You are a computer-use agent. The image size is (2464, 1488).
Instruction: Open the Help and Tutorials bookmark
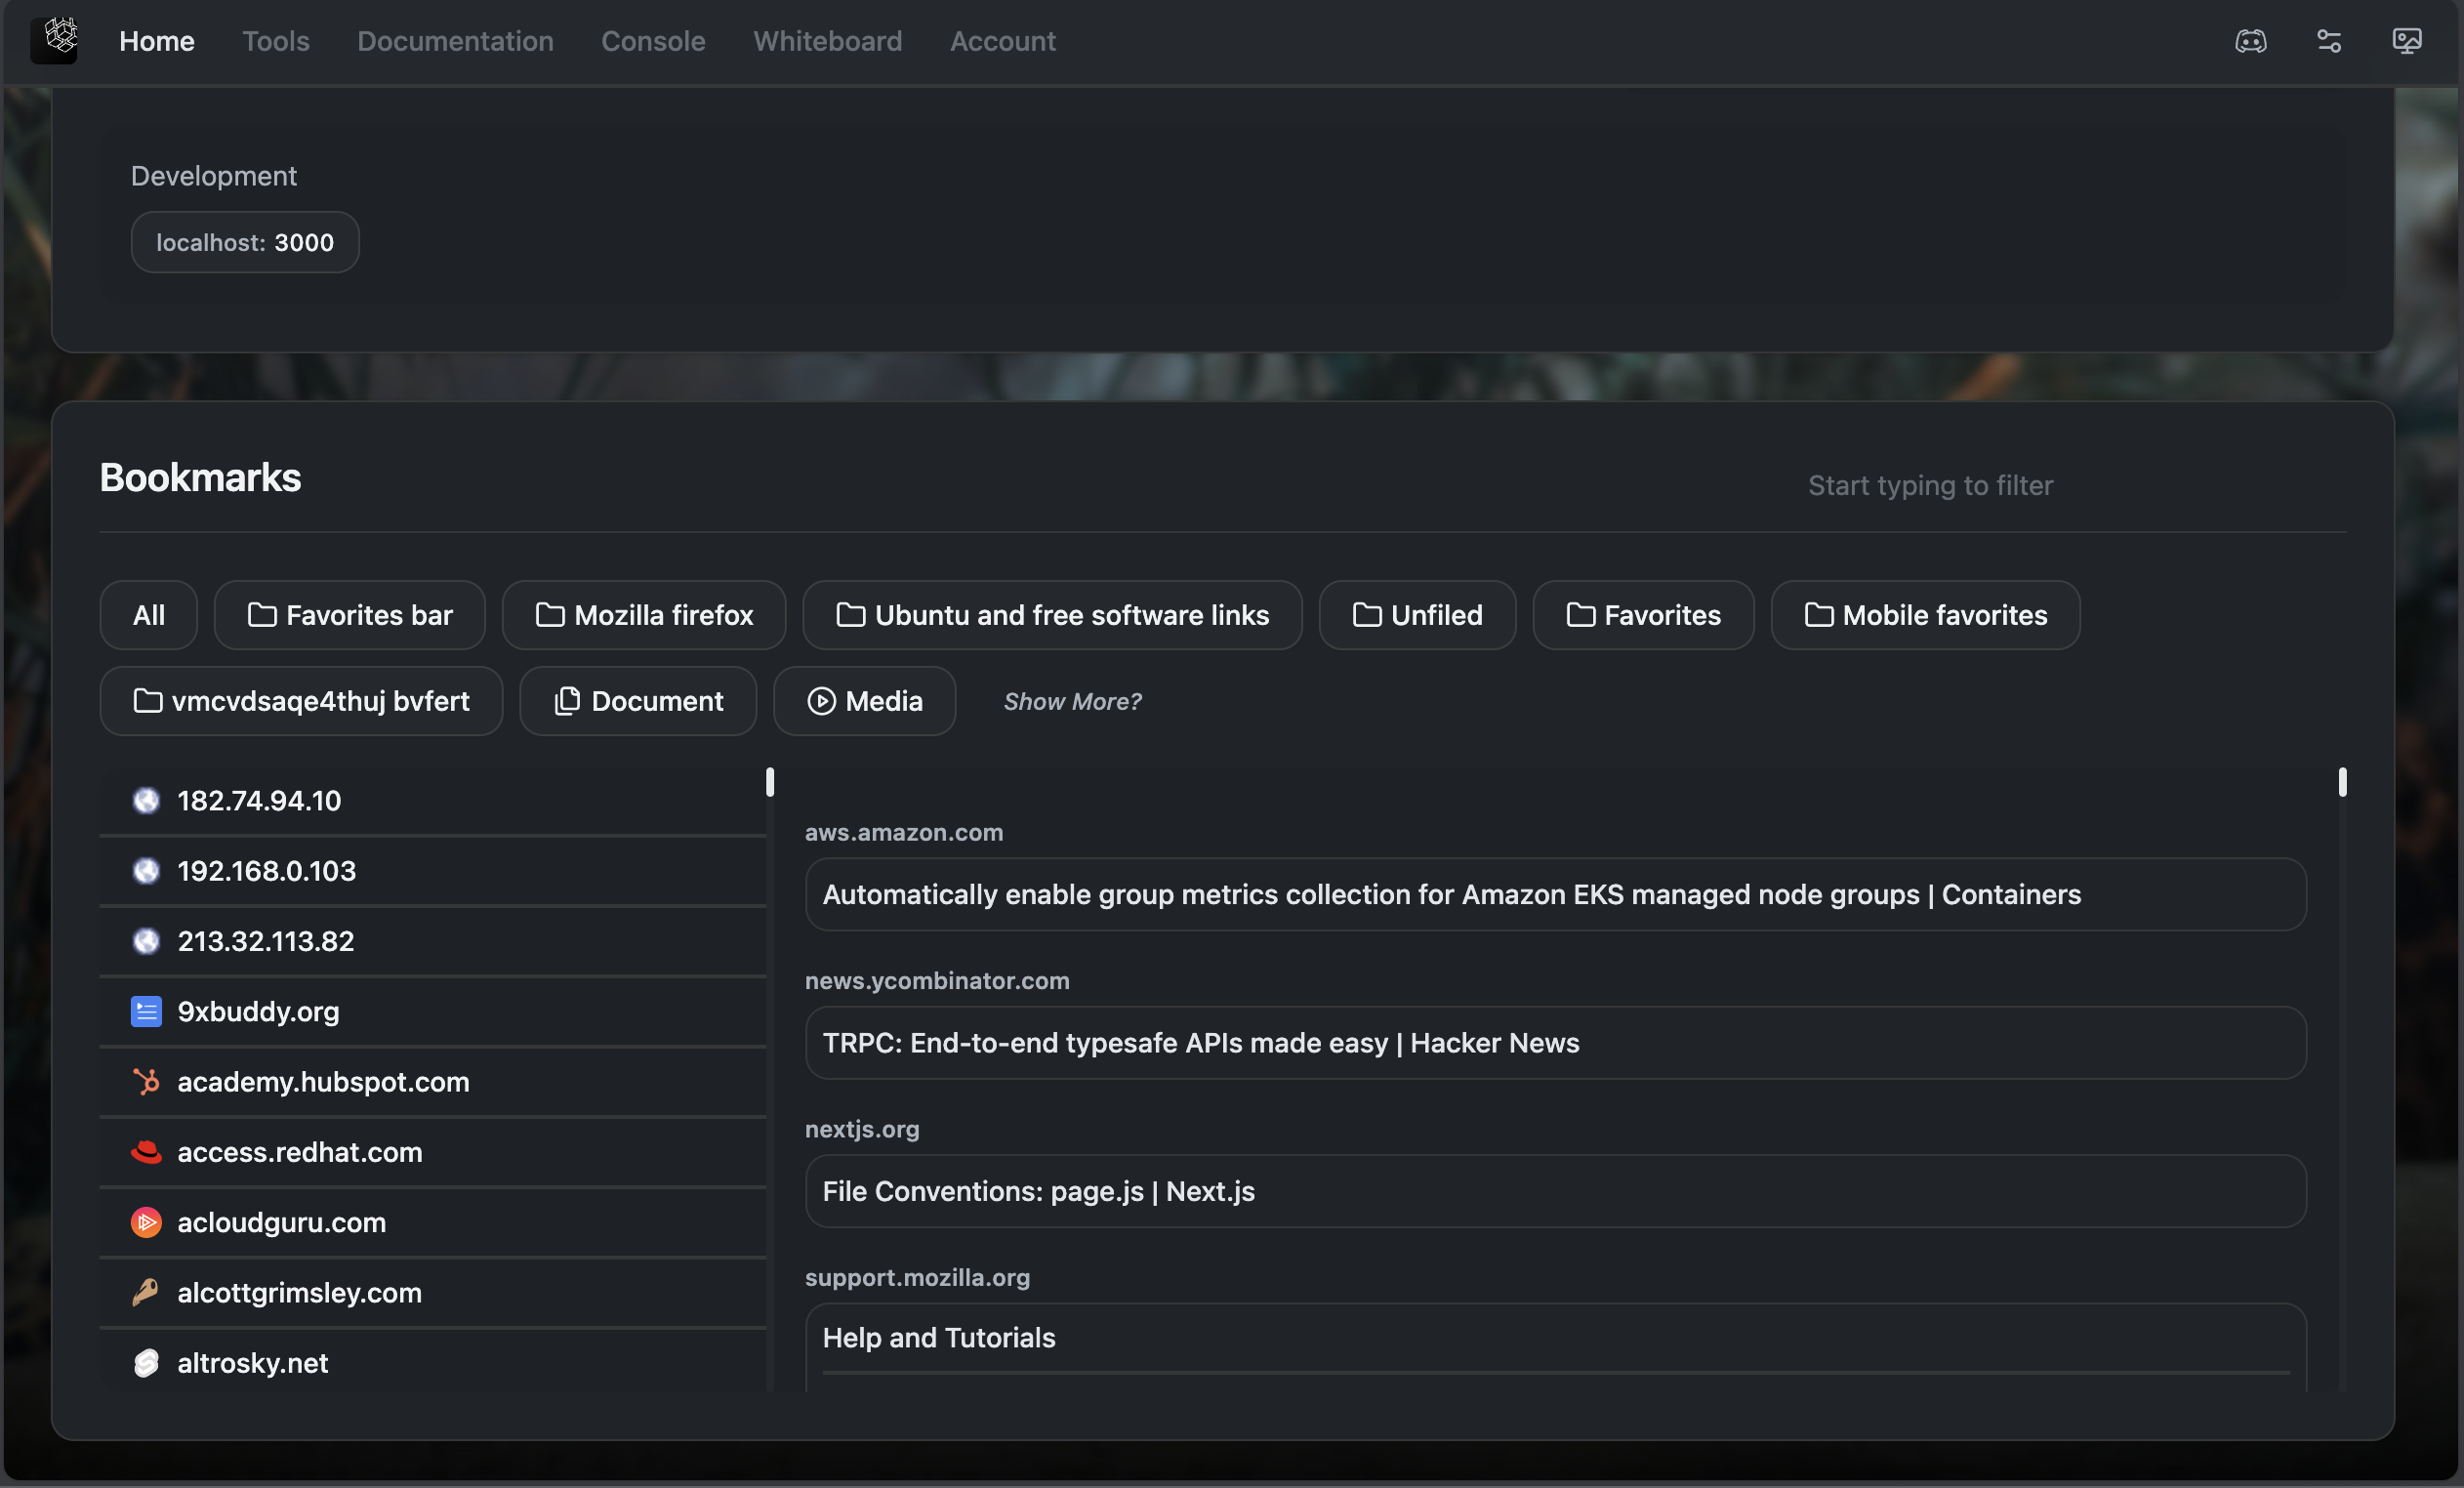point(1555,1338)
